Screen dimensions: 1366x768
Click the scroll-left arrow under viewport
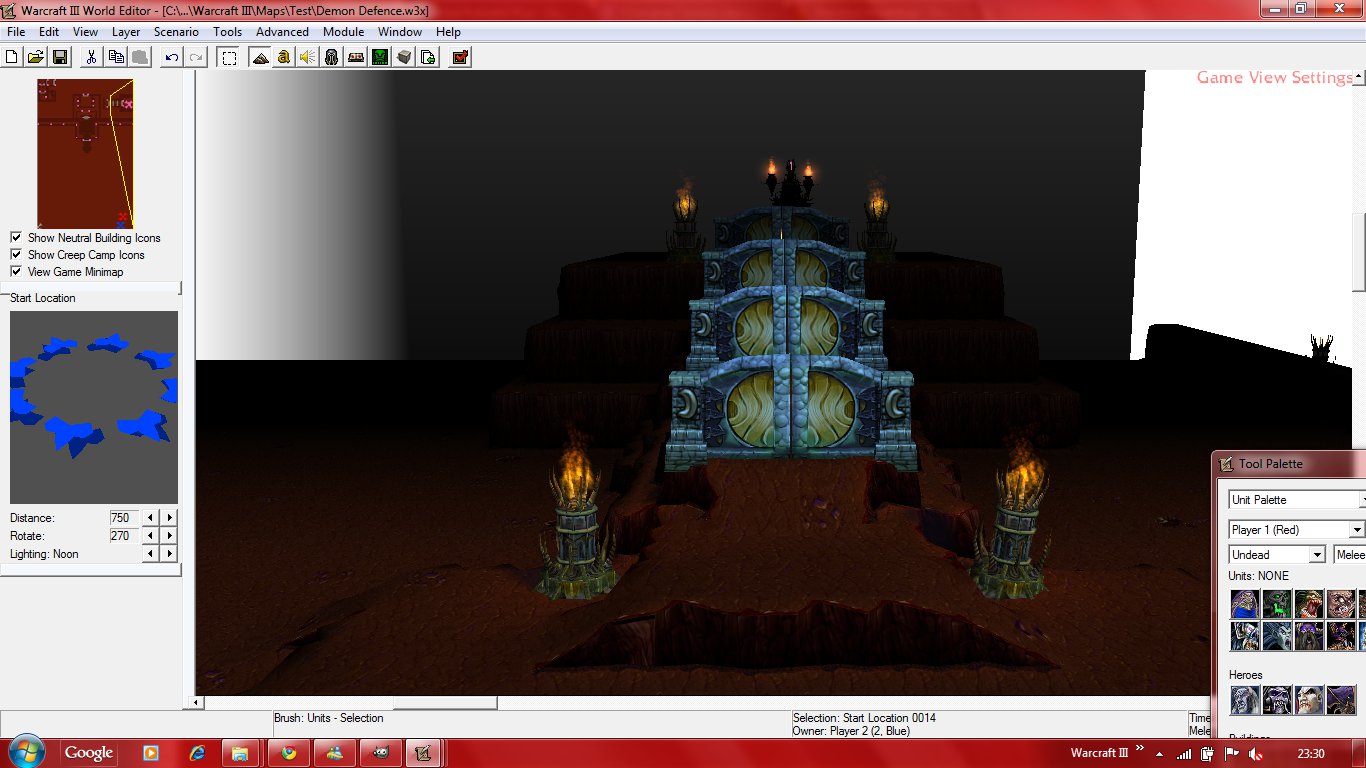pos(197,703)
